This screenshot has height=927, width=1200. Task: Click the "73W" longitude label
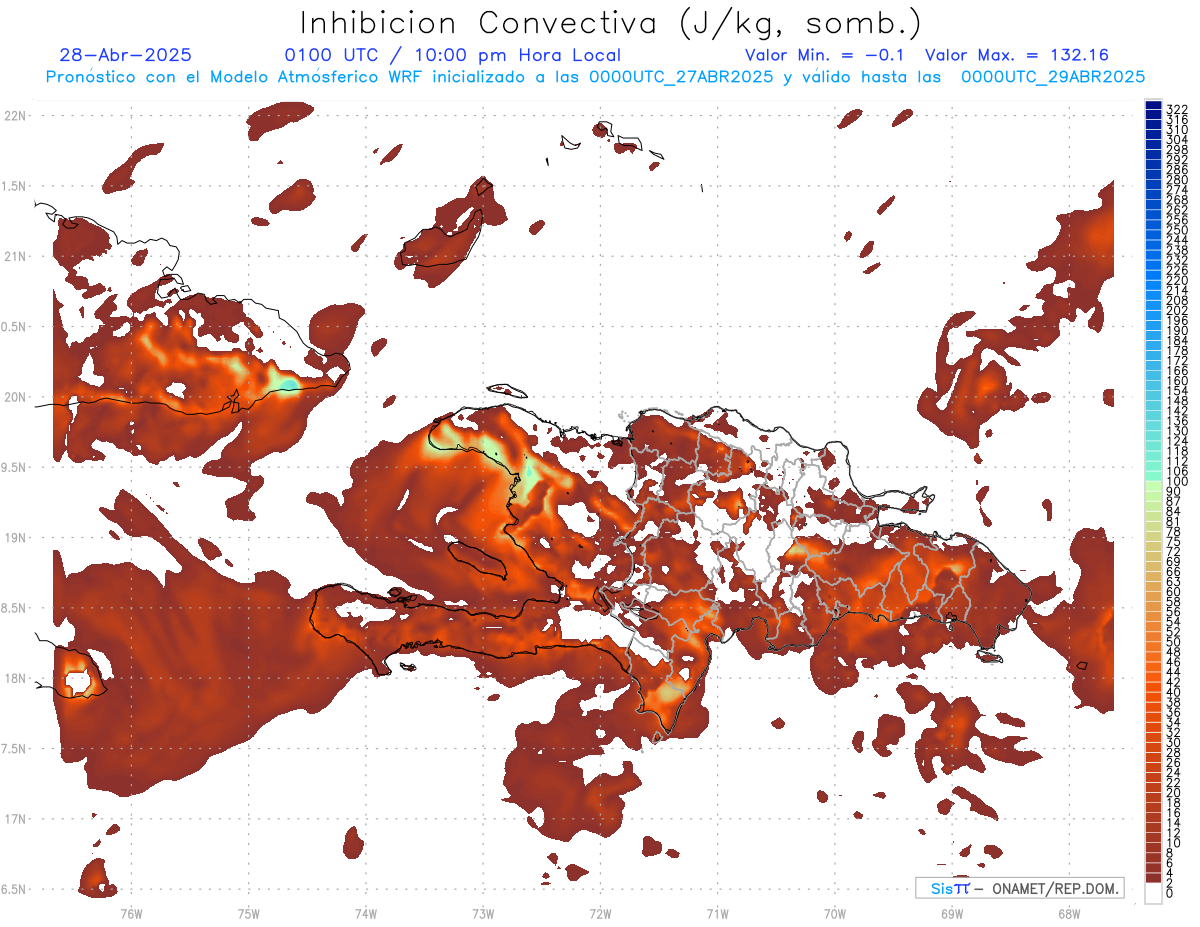(483, 913)
